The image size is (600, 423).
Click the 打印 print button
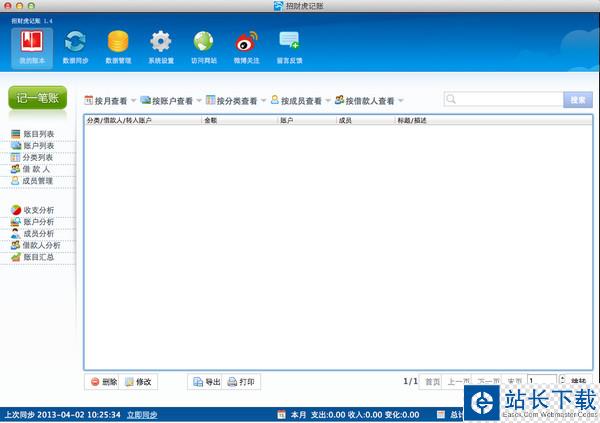point(241,382)
